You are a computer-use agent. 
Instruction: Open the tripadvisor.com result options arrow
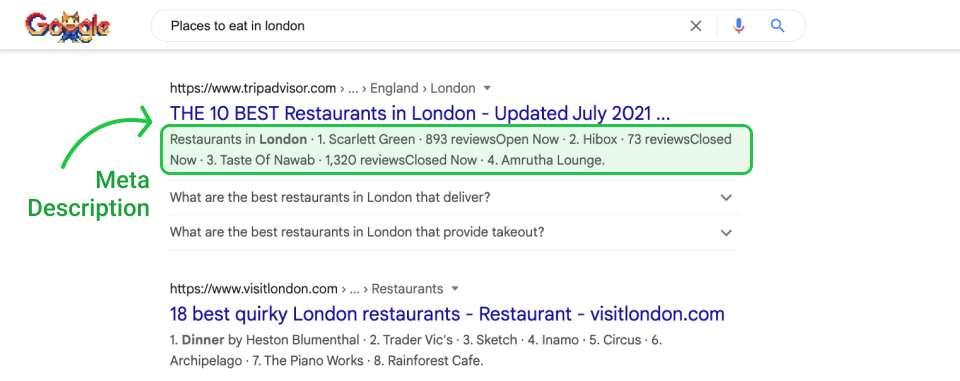click(x=487, y=88)
